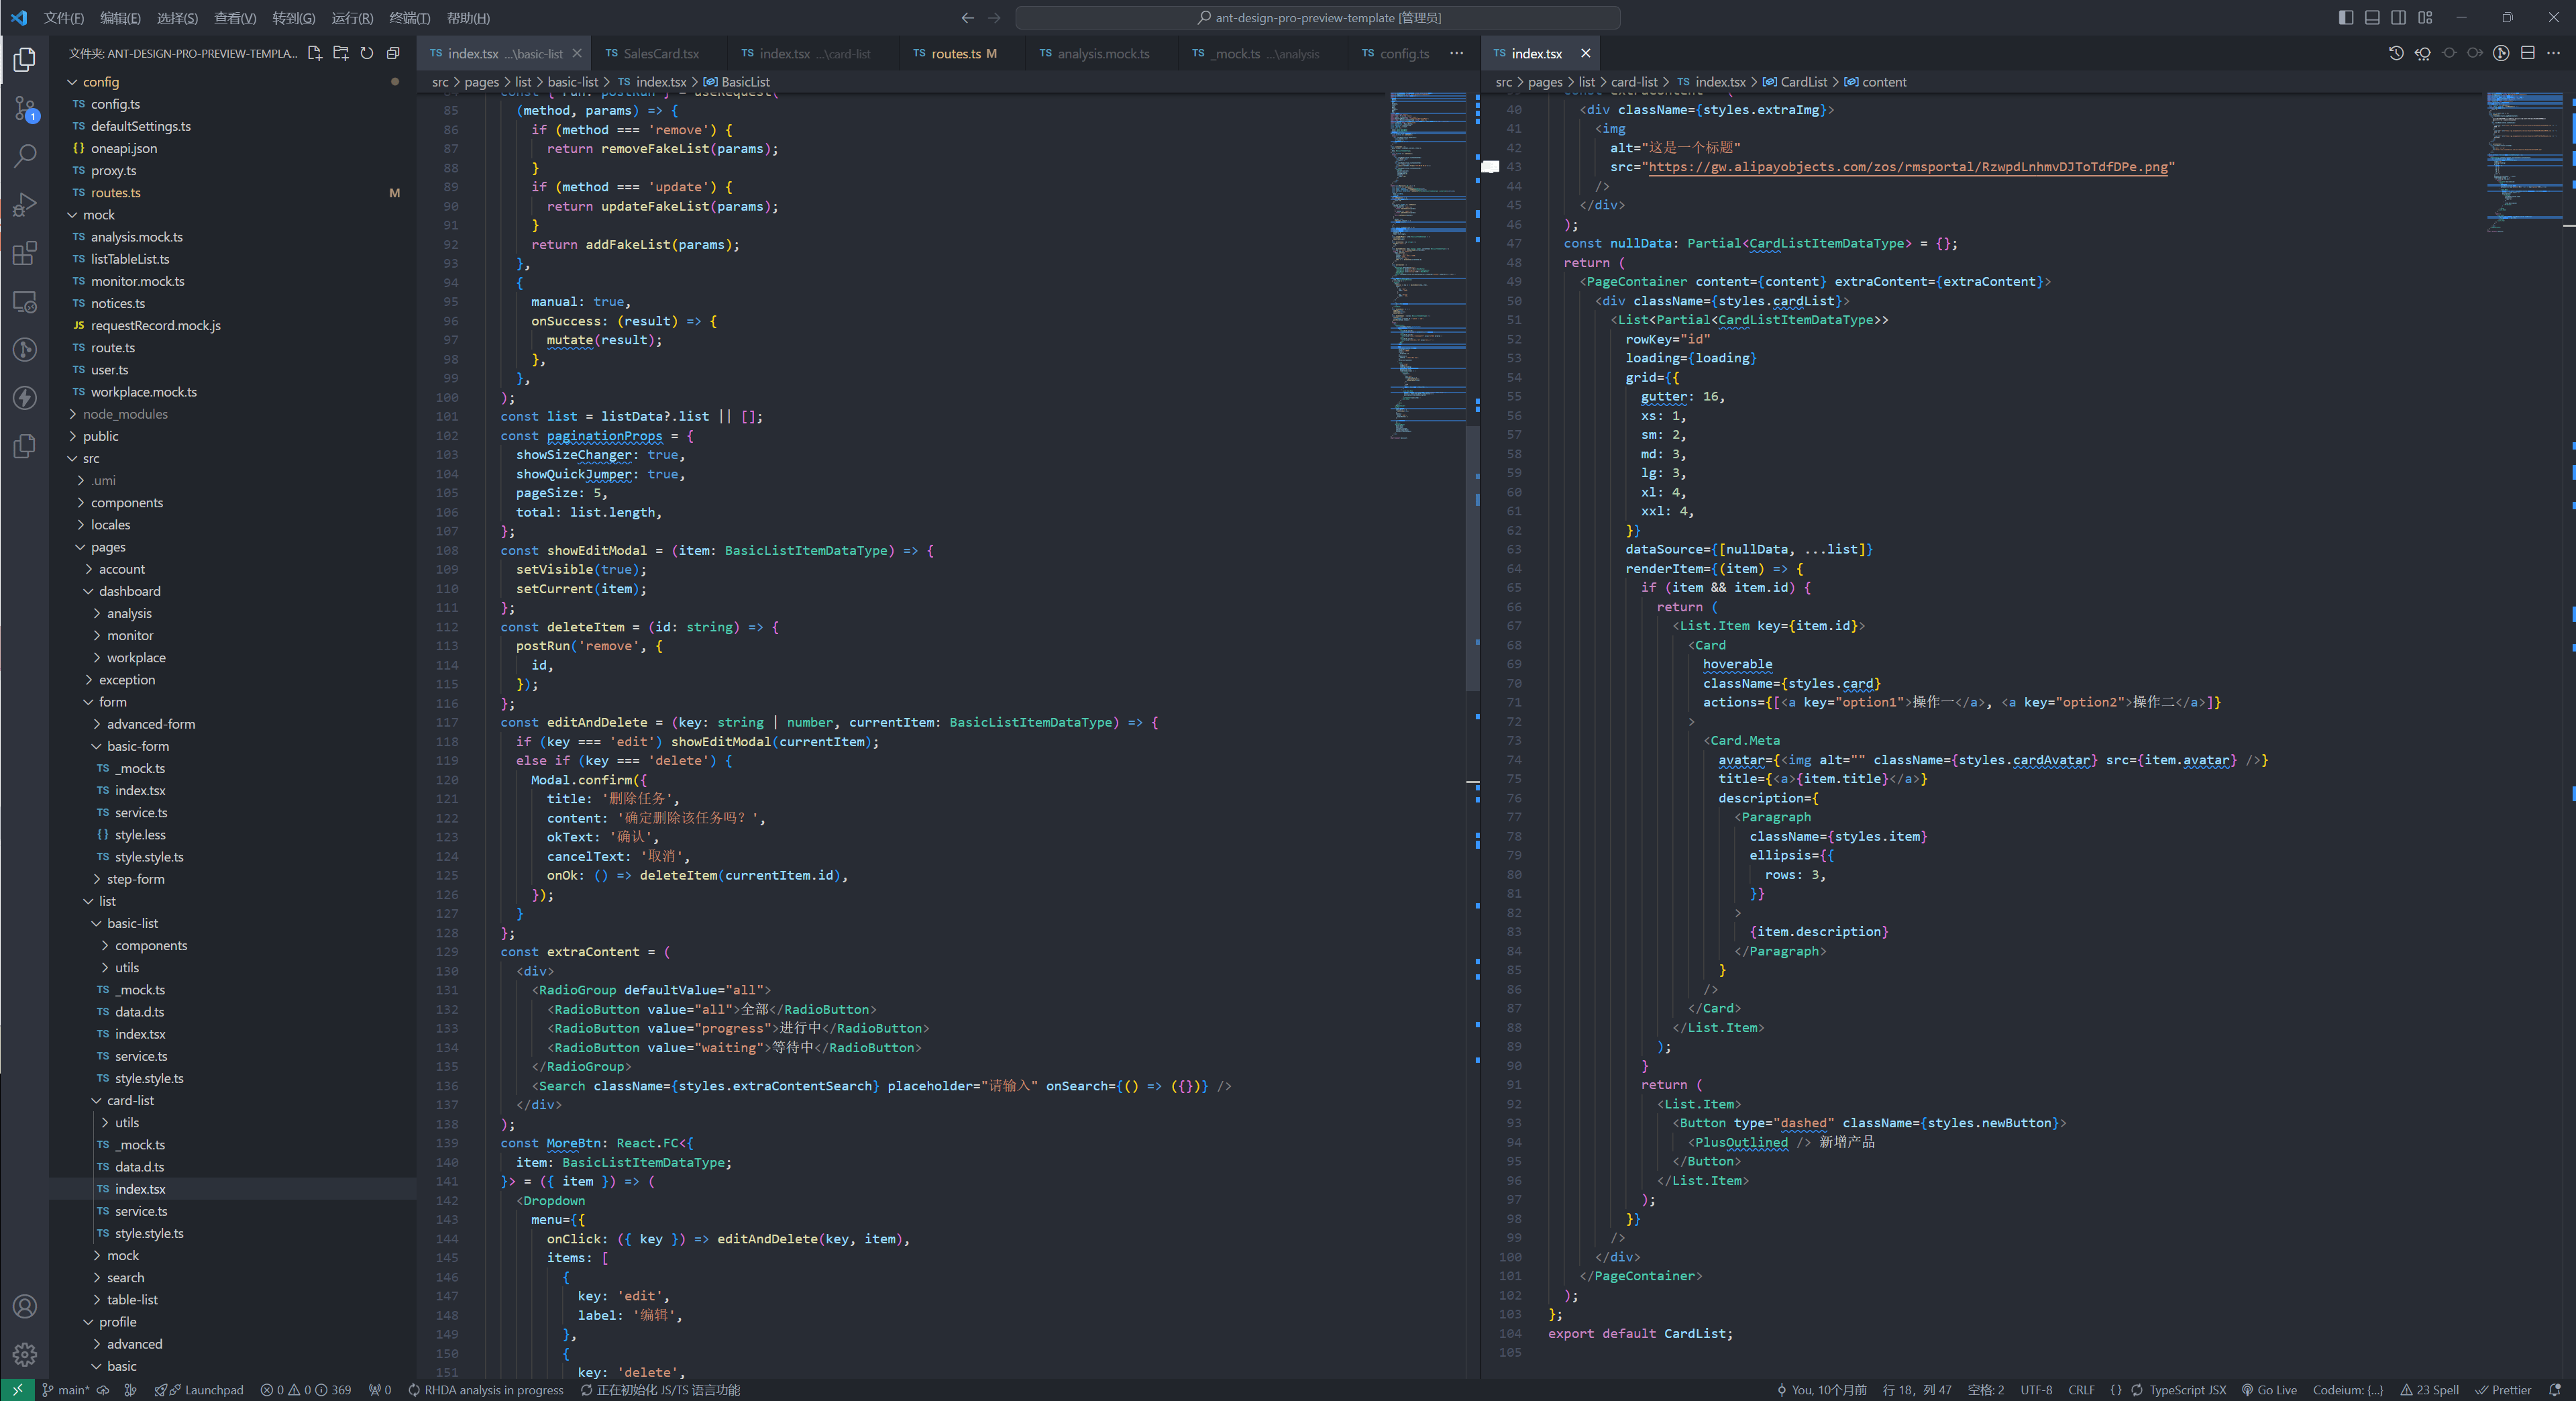Customize layout icon in title bar
The image size is (2576, 1401).
click(x=2425, y=18)
